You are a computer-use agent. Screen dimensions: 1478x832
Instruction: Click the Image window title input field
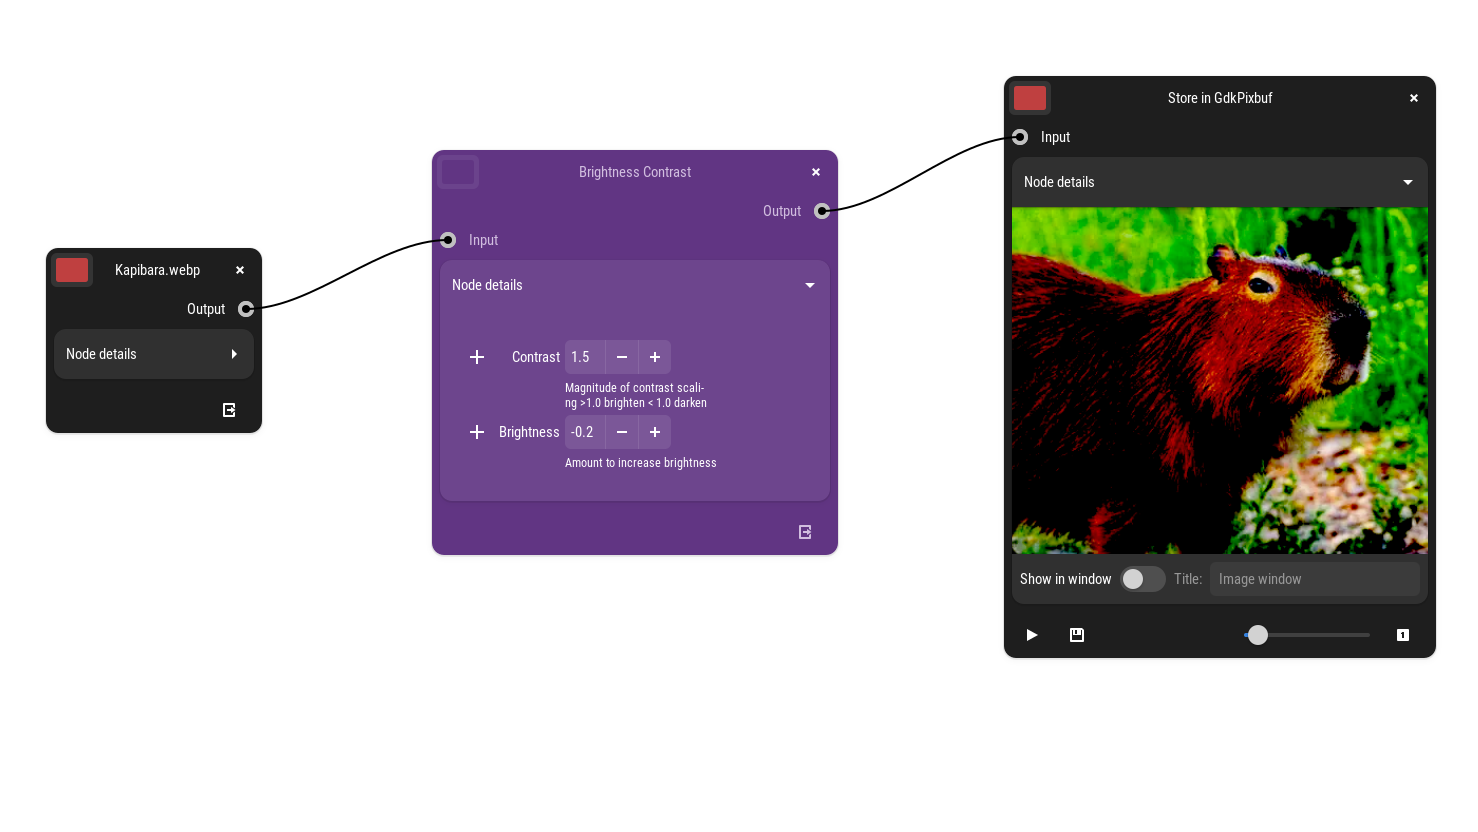pos(1314,579)
